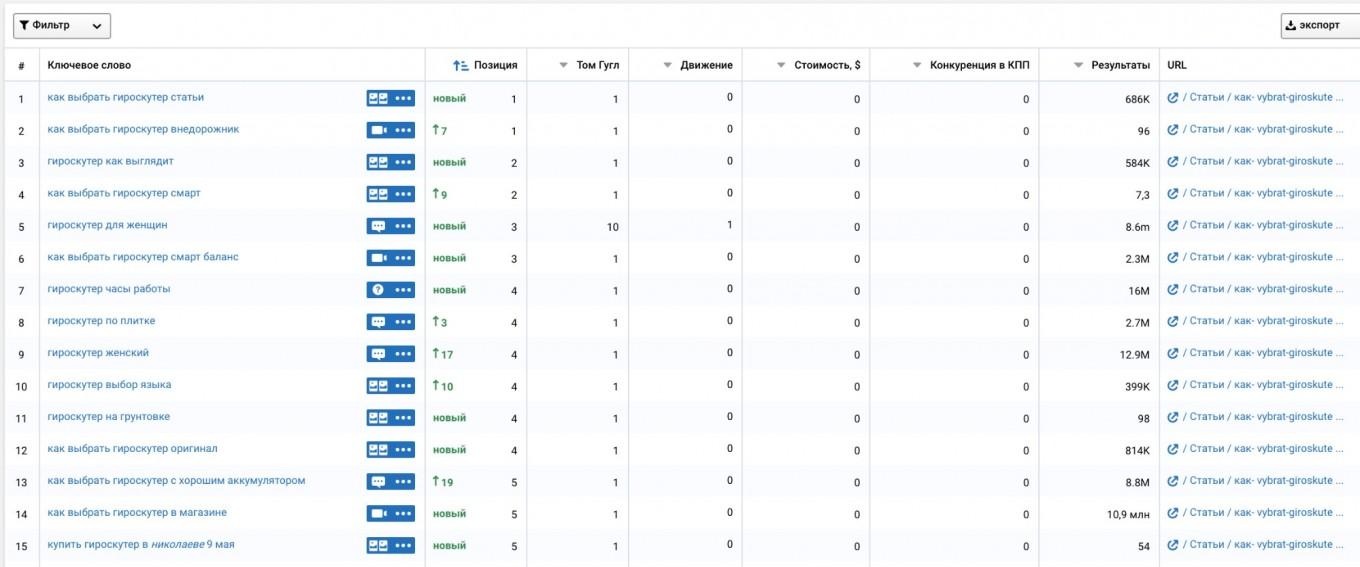1360x567 pixels.
Task: Click the sort icon beside 'Позиция' header
Action: coord(460,66)
